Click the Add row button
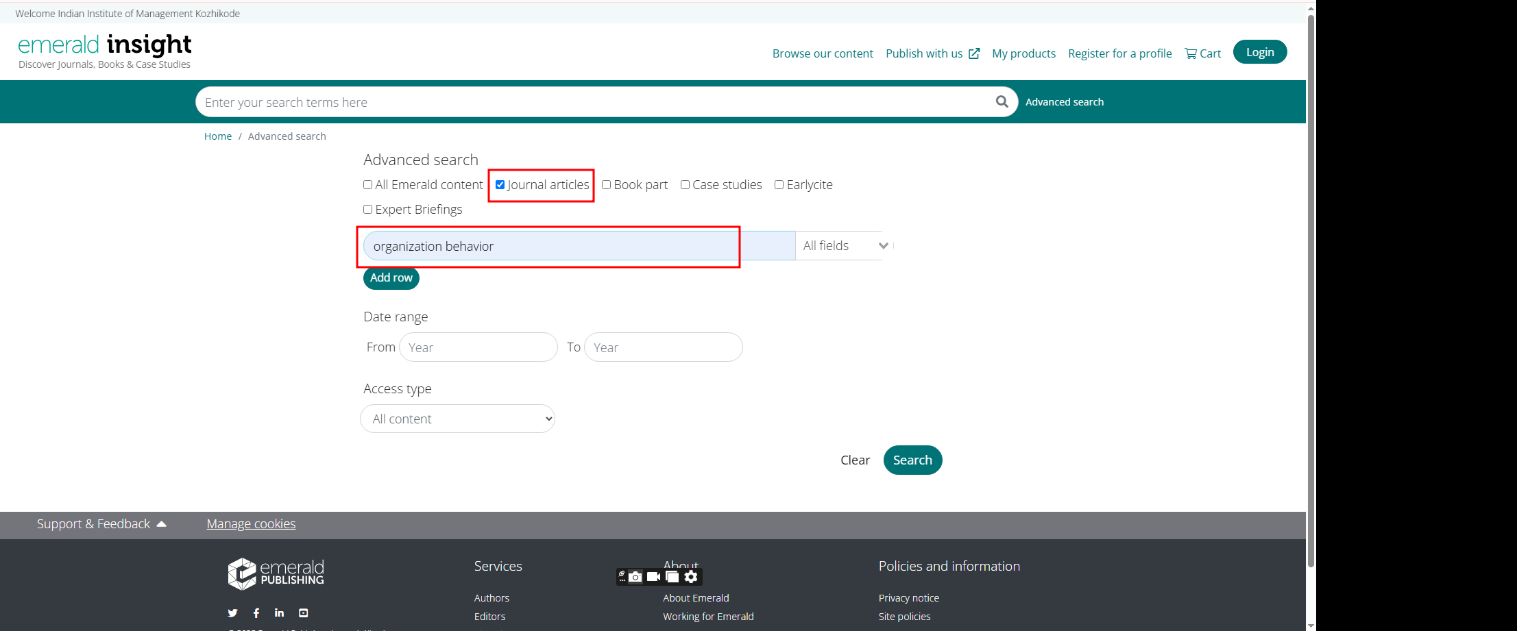Viewport: 1517px width, 631px height. pos(391,278)
